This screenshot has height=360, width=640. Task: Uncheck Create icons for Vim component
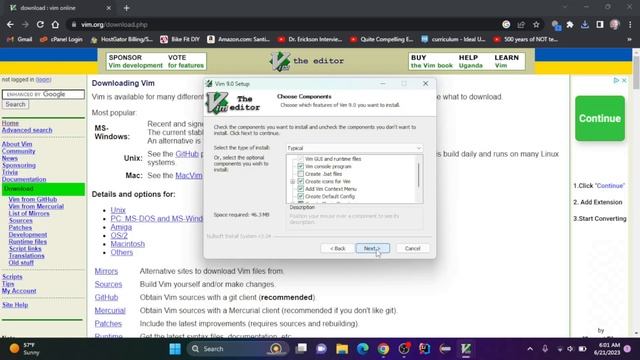pyautogui.click(x=300, y=181)
